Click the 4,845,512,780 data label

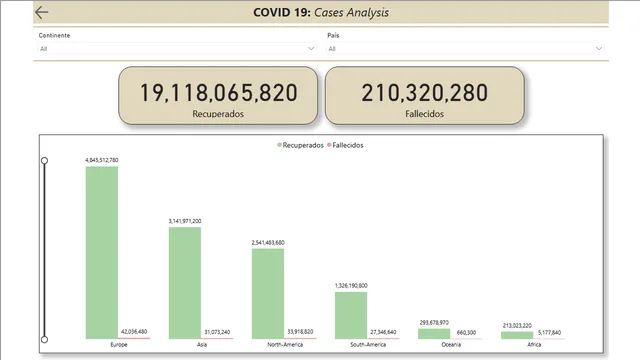pyautogui.click(x=102, y=160)
